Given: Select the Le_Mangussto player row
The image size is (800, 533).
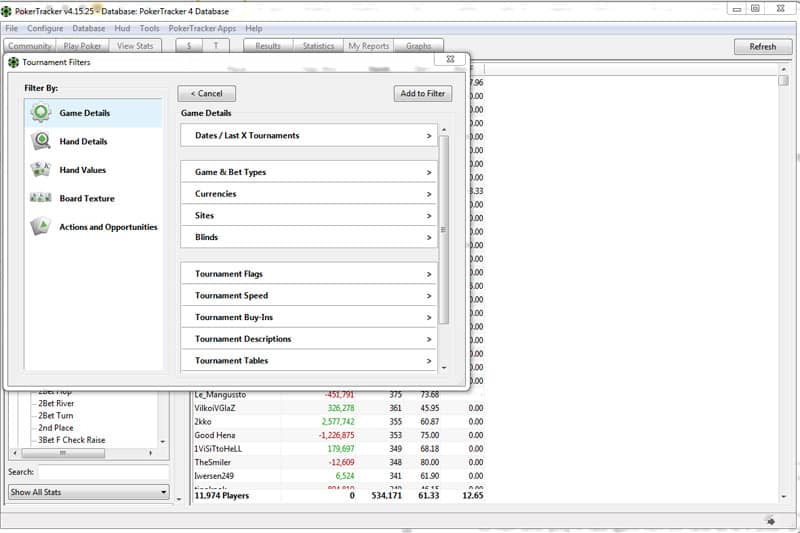Looking at the screenshot, I should [x=339, y=395].
